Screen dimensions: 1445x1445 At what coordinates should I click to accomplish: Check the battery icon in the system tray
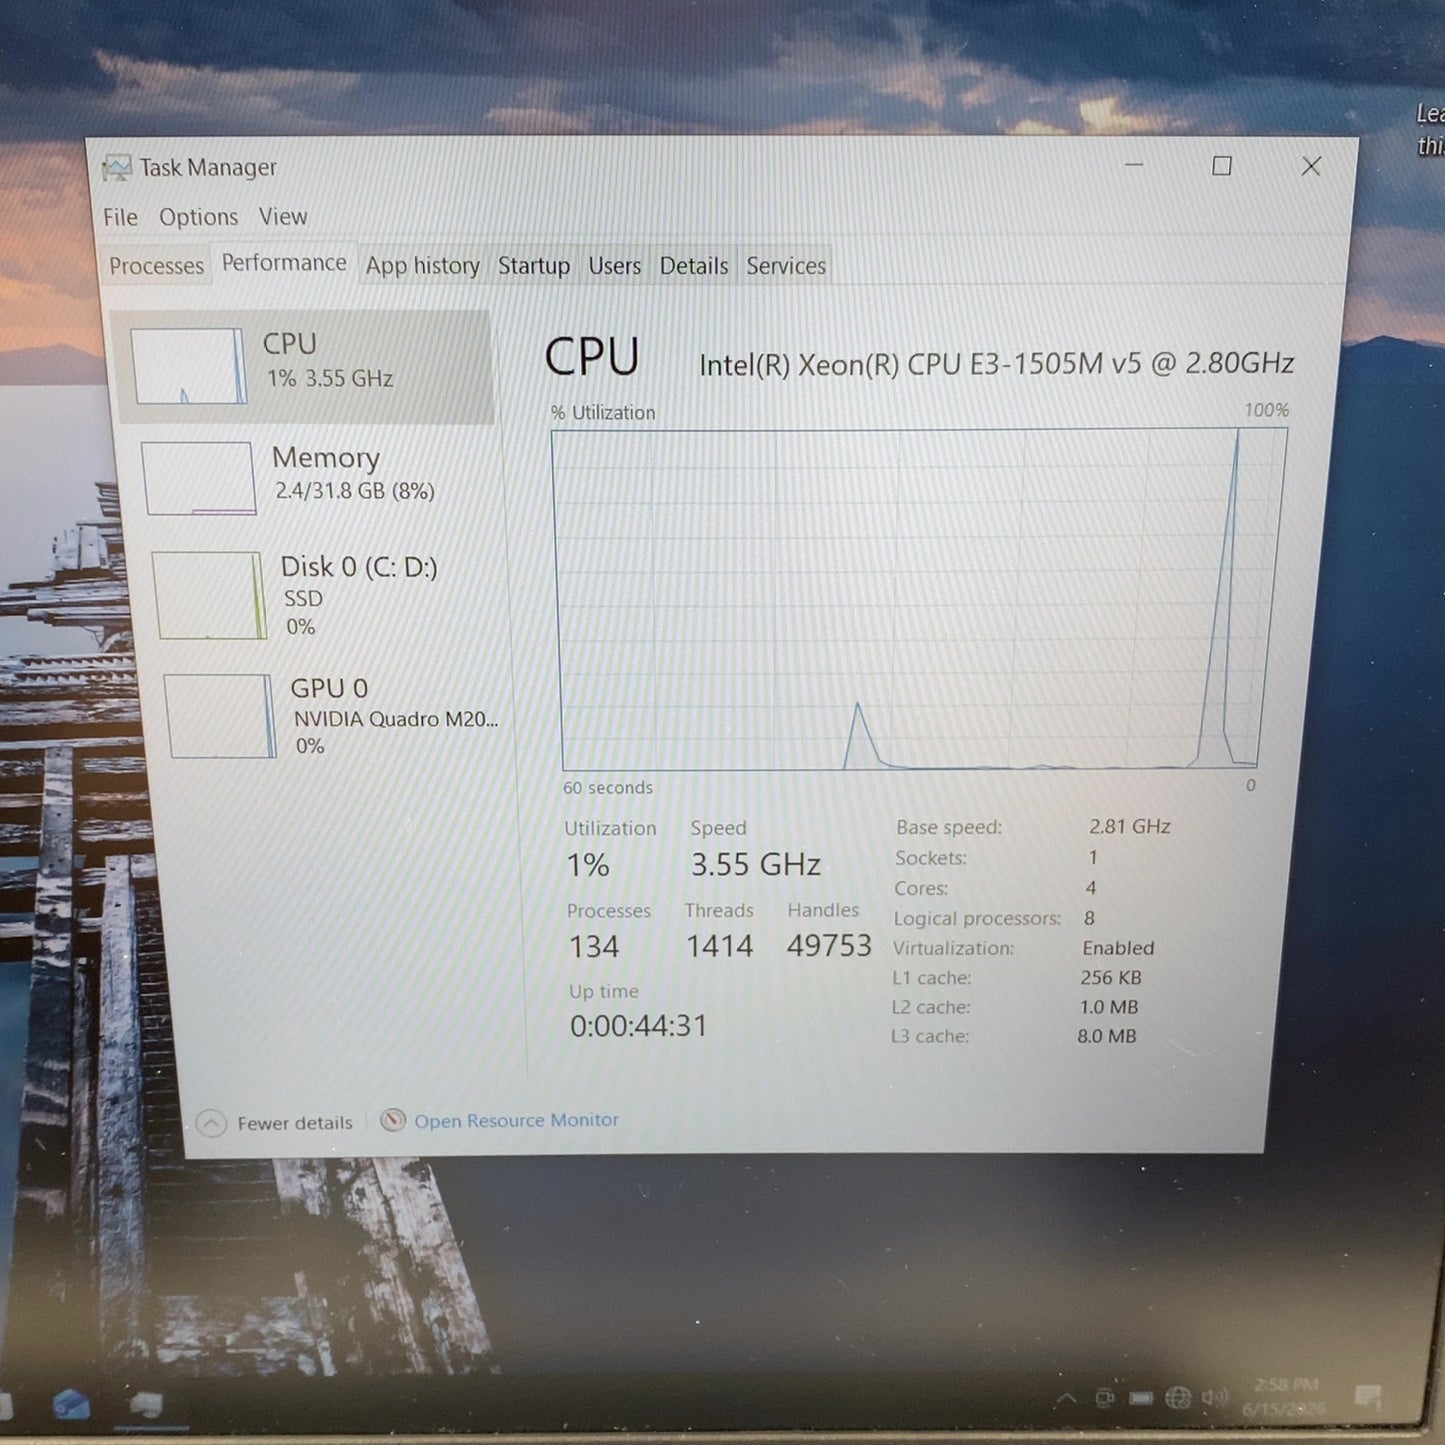click(x=1141, y=1397)
